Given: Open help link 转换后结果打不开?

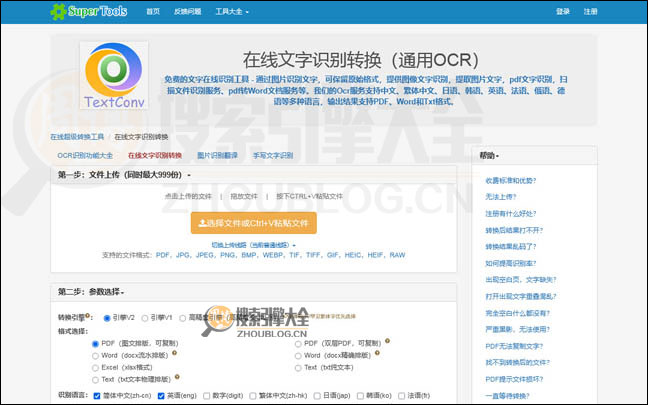Looking at the screenshot, I should coord(514,230).
